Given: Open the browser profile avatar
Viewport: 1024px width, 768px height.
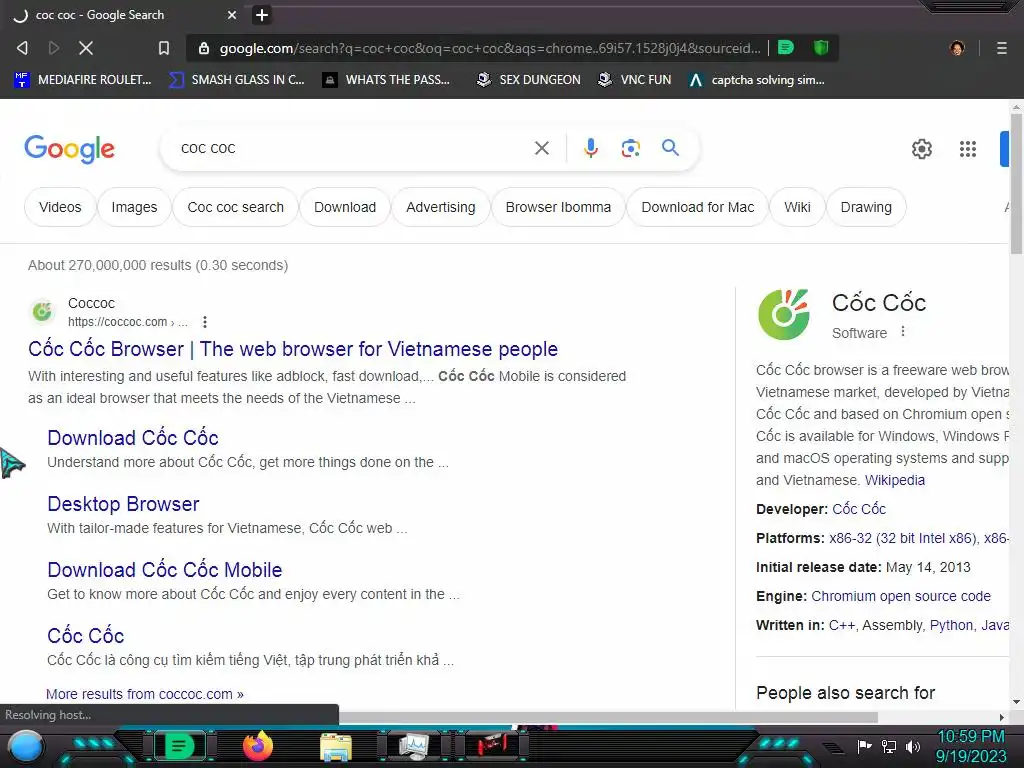Looking at the screenshot, I should click(957, 48).
